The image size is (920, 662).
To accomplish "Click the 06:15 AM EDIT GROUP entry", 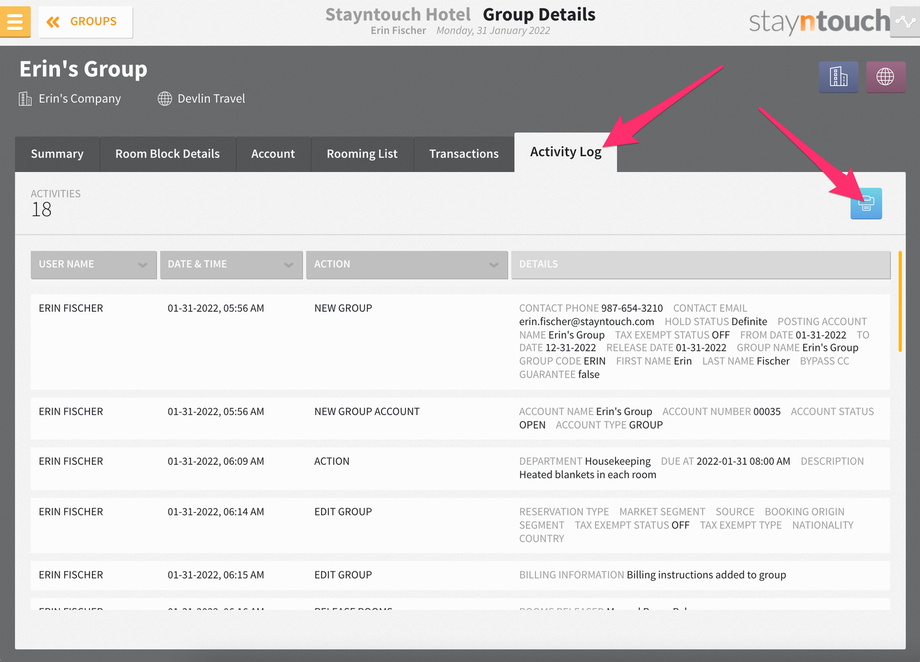I will pos(460,575).
